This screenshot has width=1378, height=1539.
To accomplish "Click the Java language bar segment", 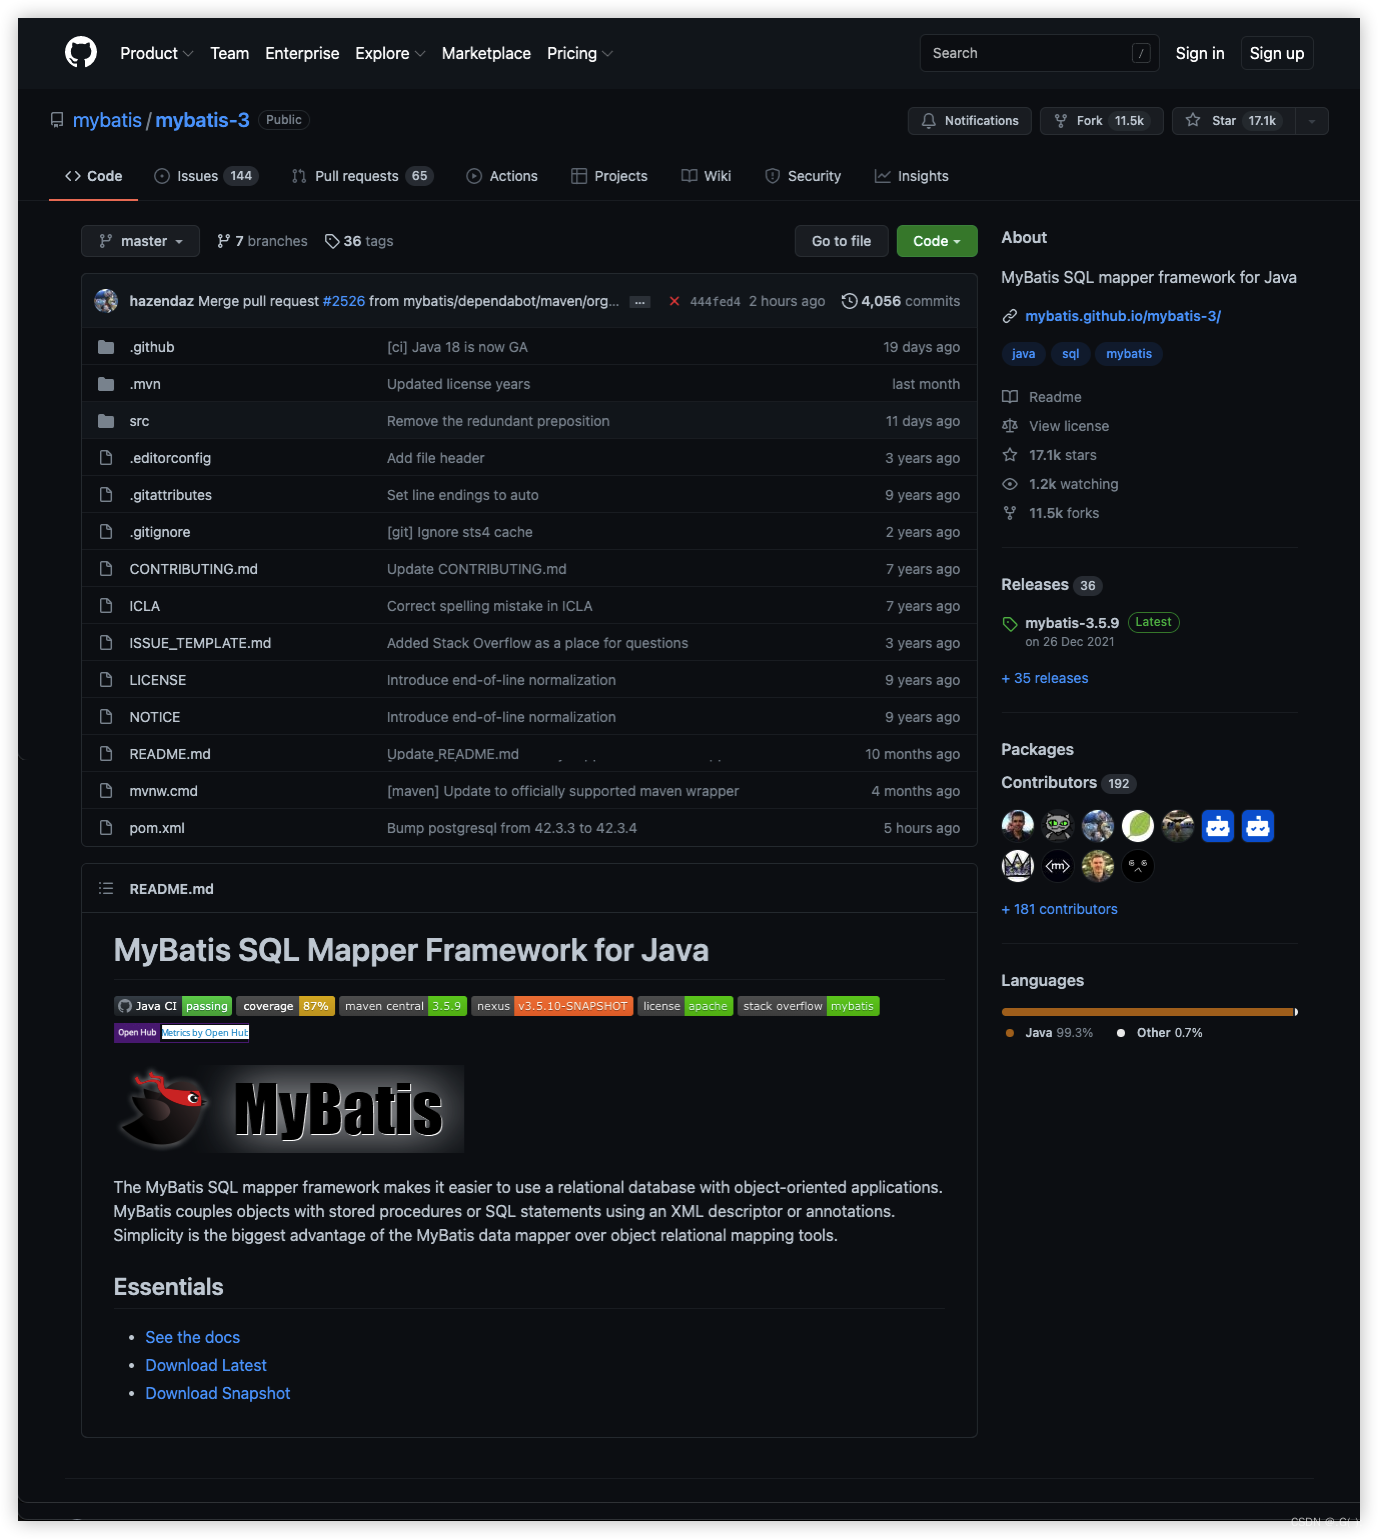I will 1147,1012.
